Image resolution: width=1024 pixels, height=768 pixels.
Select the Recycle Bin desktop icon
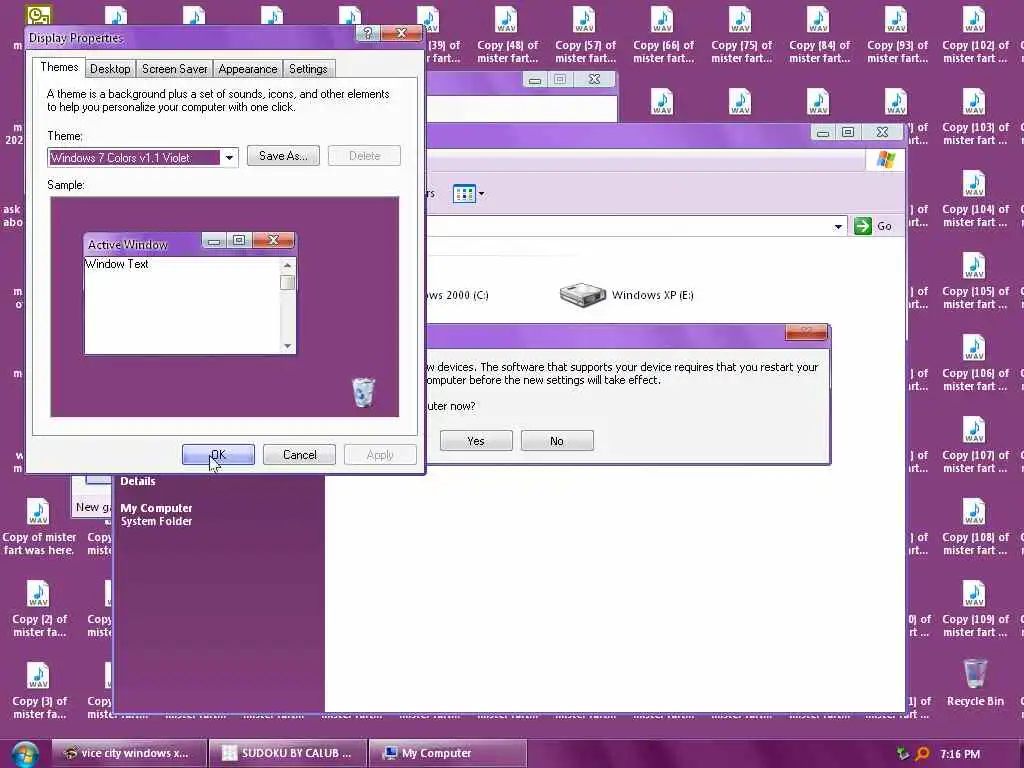(975, 682)
